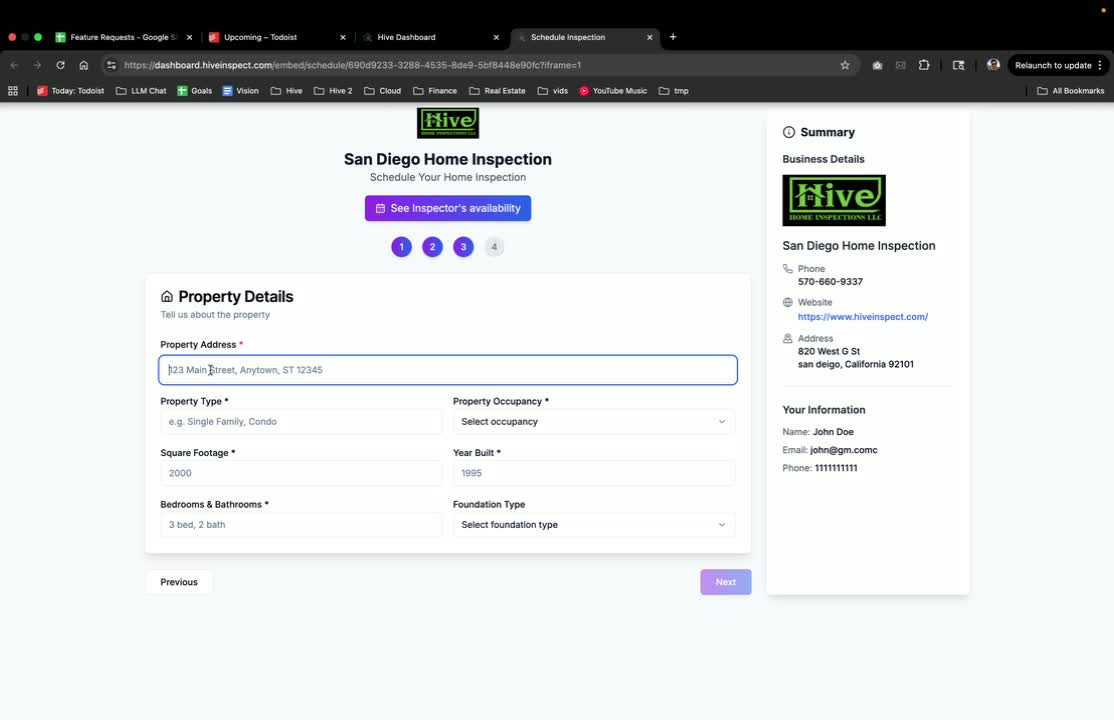The image size is (1114, 720).
Task: Click See Inspector's availability button
Action: [x=448, y=208]
